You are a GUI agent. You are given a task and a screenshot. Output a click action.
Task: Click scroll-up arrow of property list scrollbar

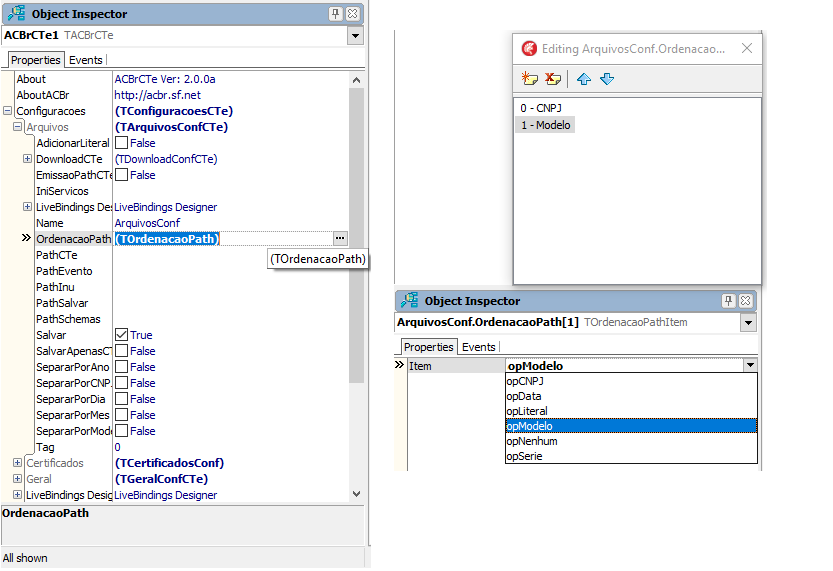tap(356, 80)
